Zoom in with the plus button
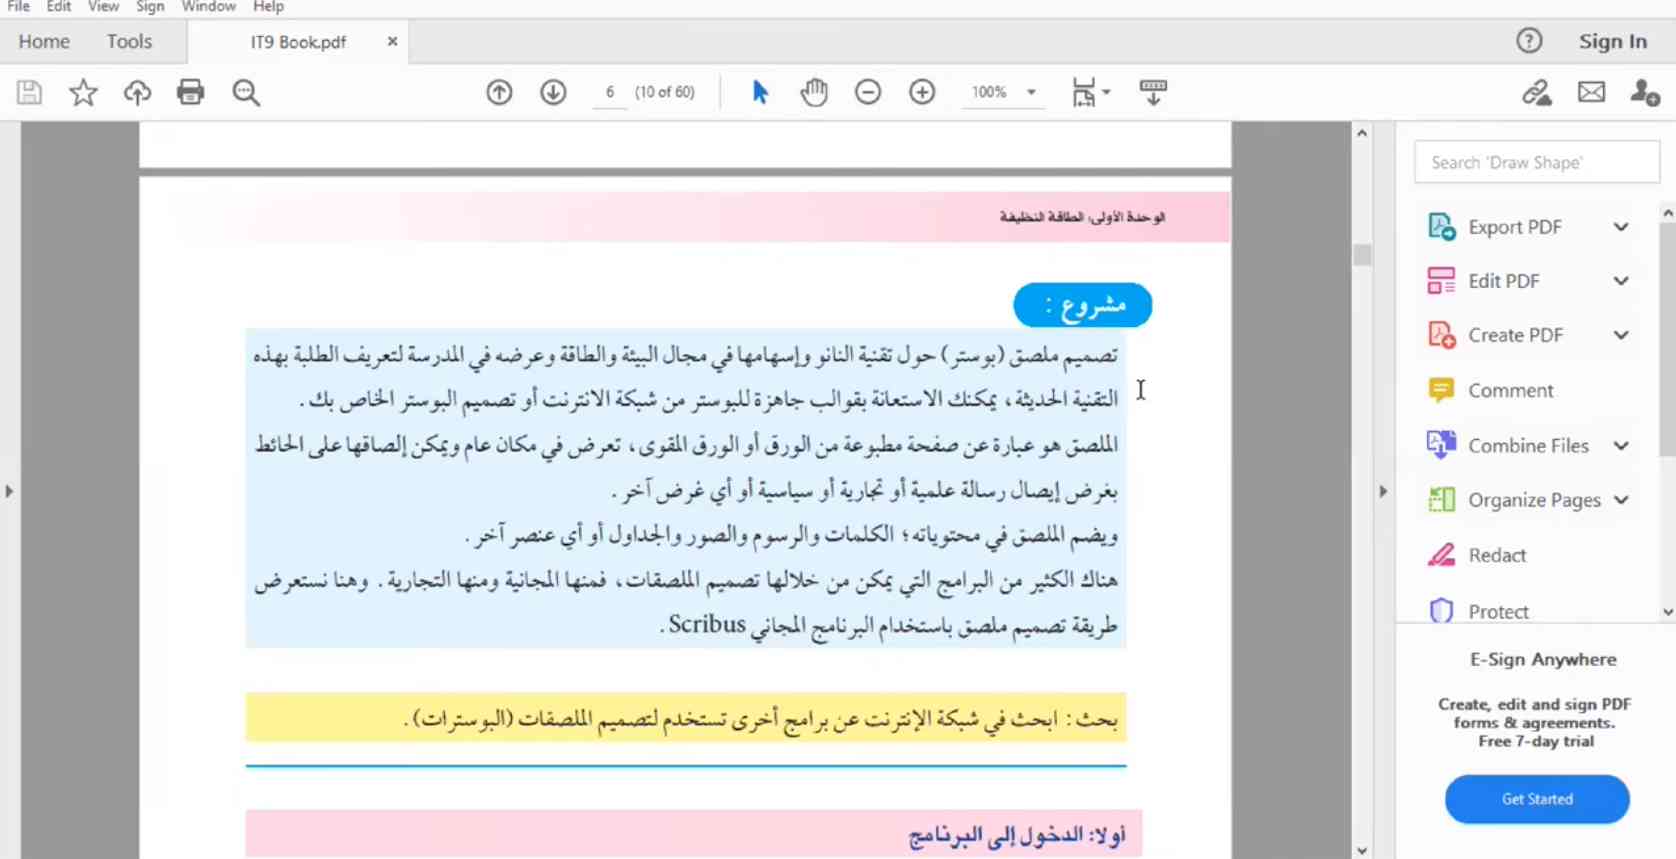 [x=922, y=93]
